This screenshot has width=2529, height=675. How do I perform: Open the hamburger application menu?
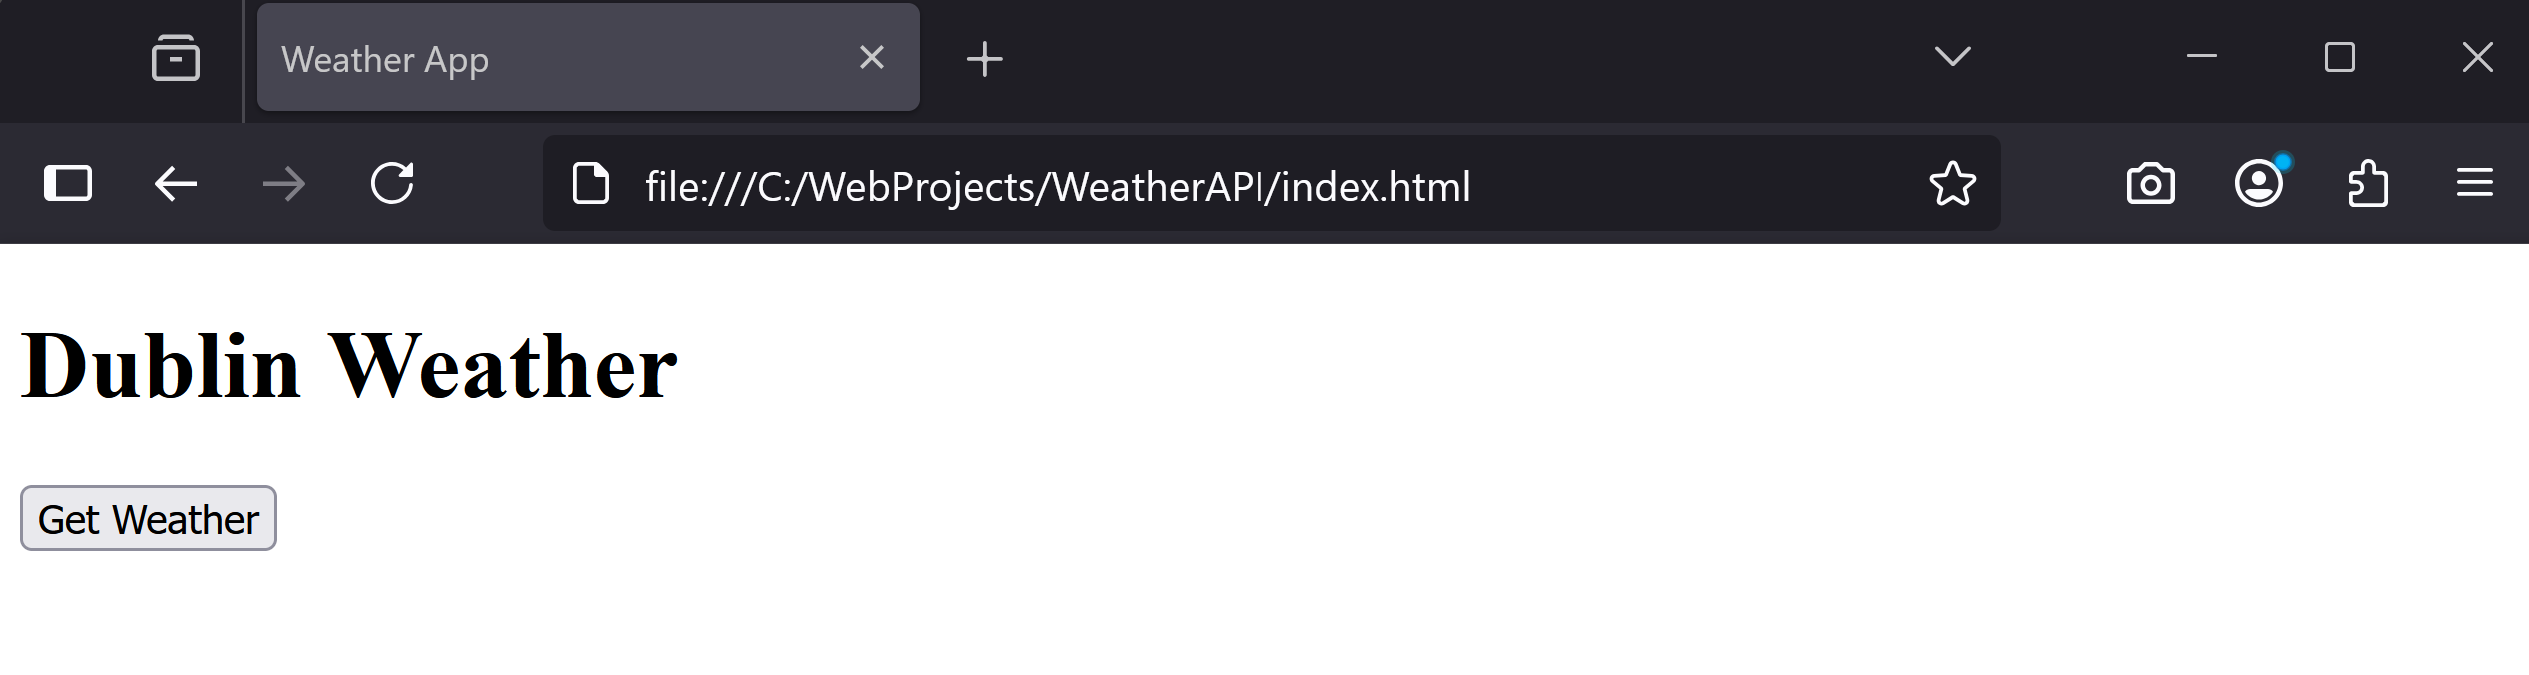point(2475,184)
